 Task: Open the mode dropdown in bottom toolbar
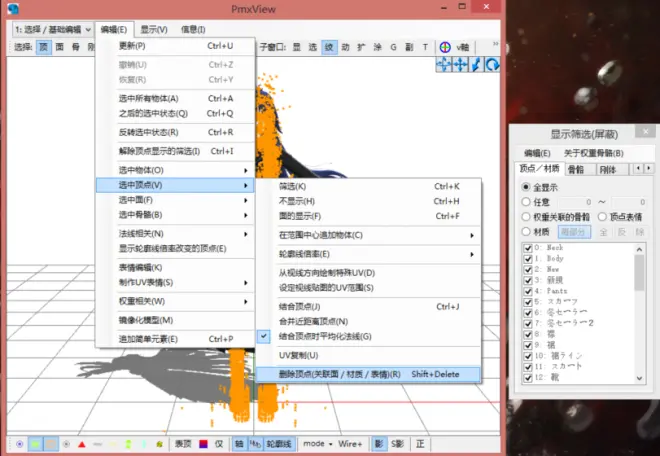tap(315, 443)
